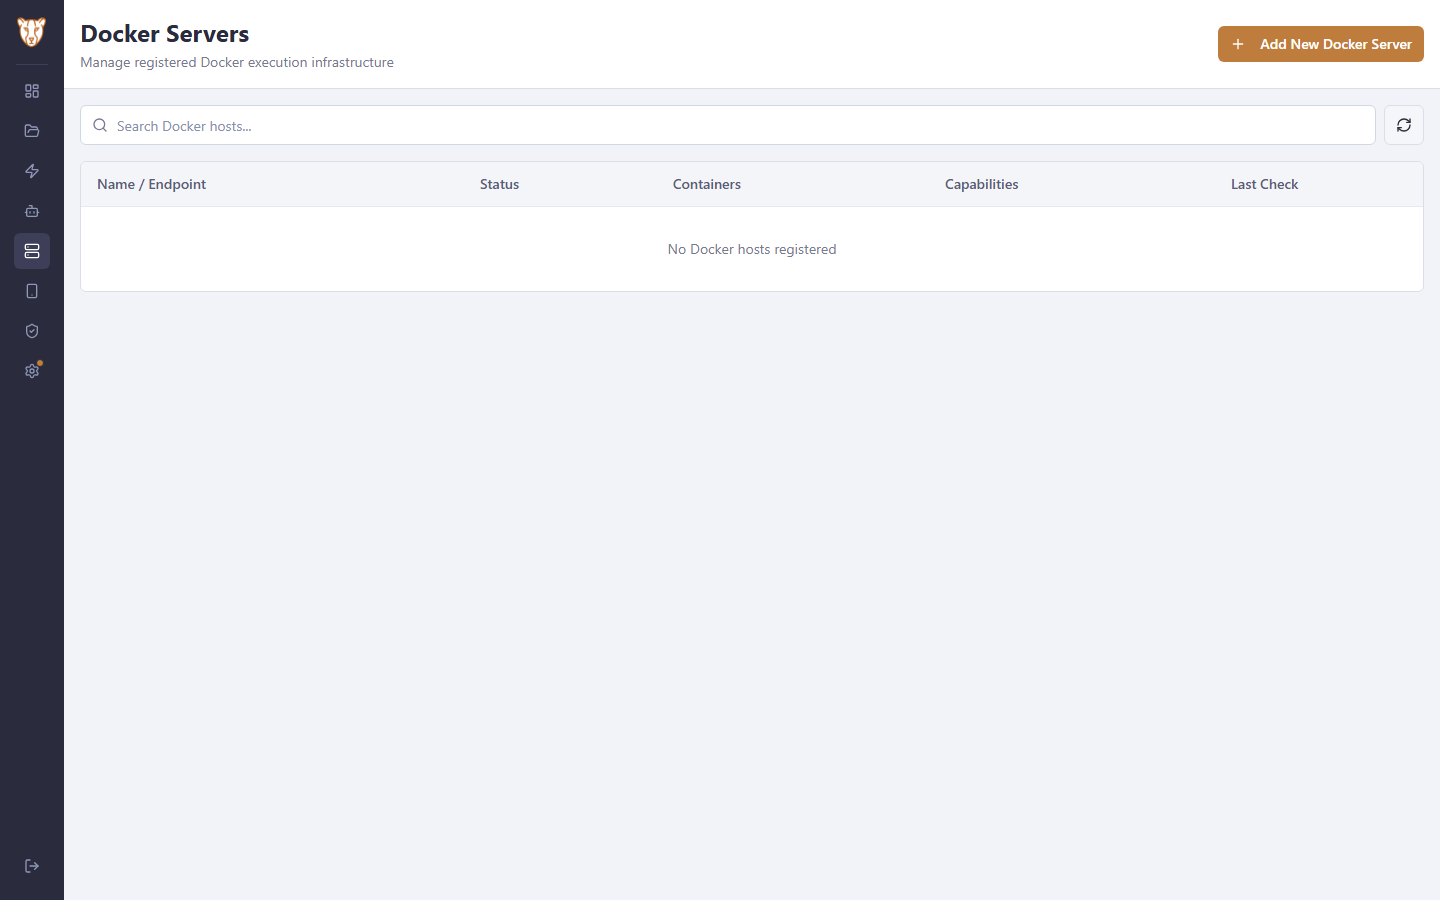
Task: Open the mobile device icon in sidebar
Action: tap(32, 291)
